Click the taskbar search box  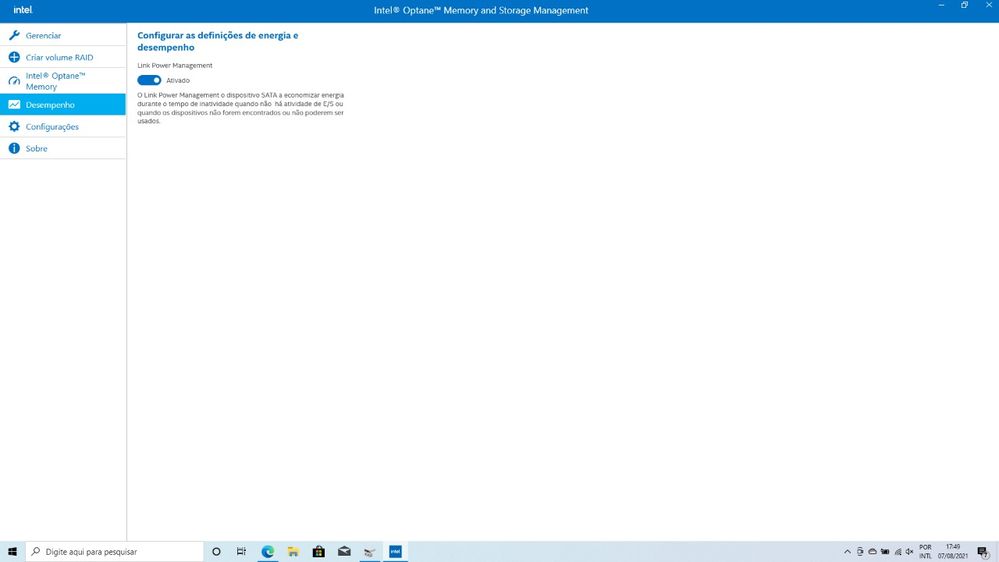click(x=114, y=552)
